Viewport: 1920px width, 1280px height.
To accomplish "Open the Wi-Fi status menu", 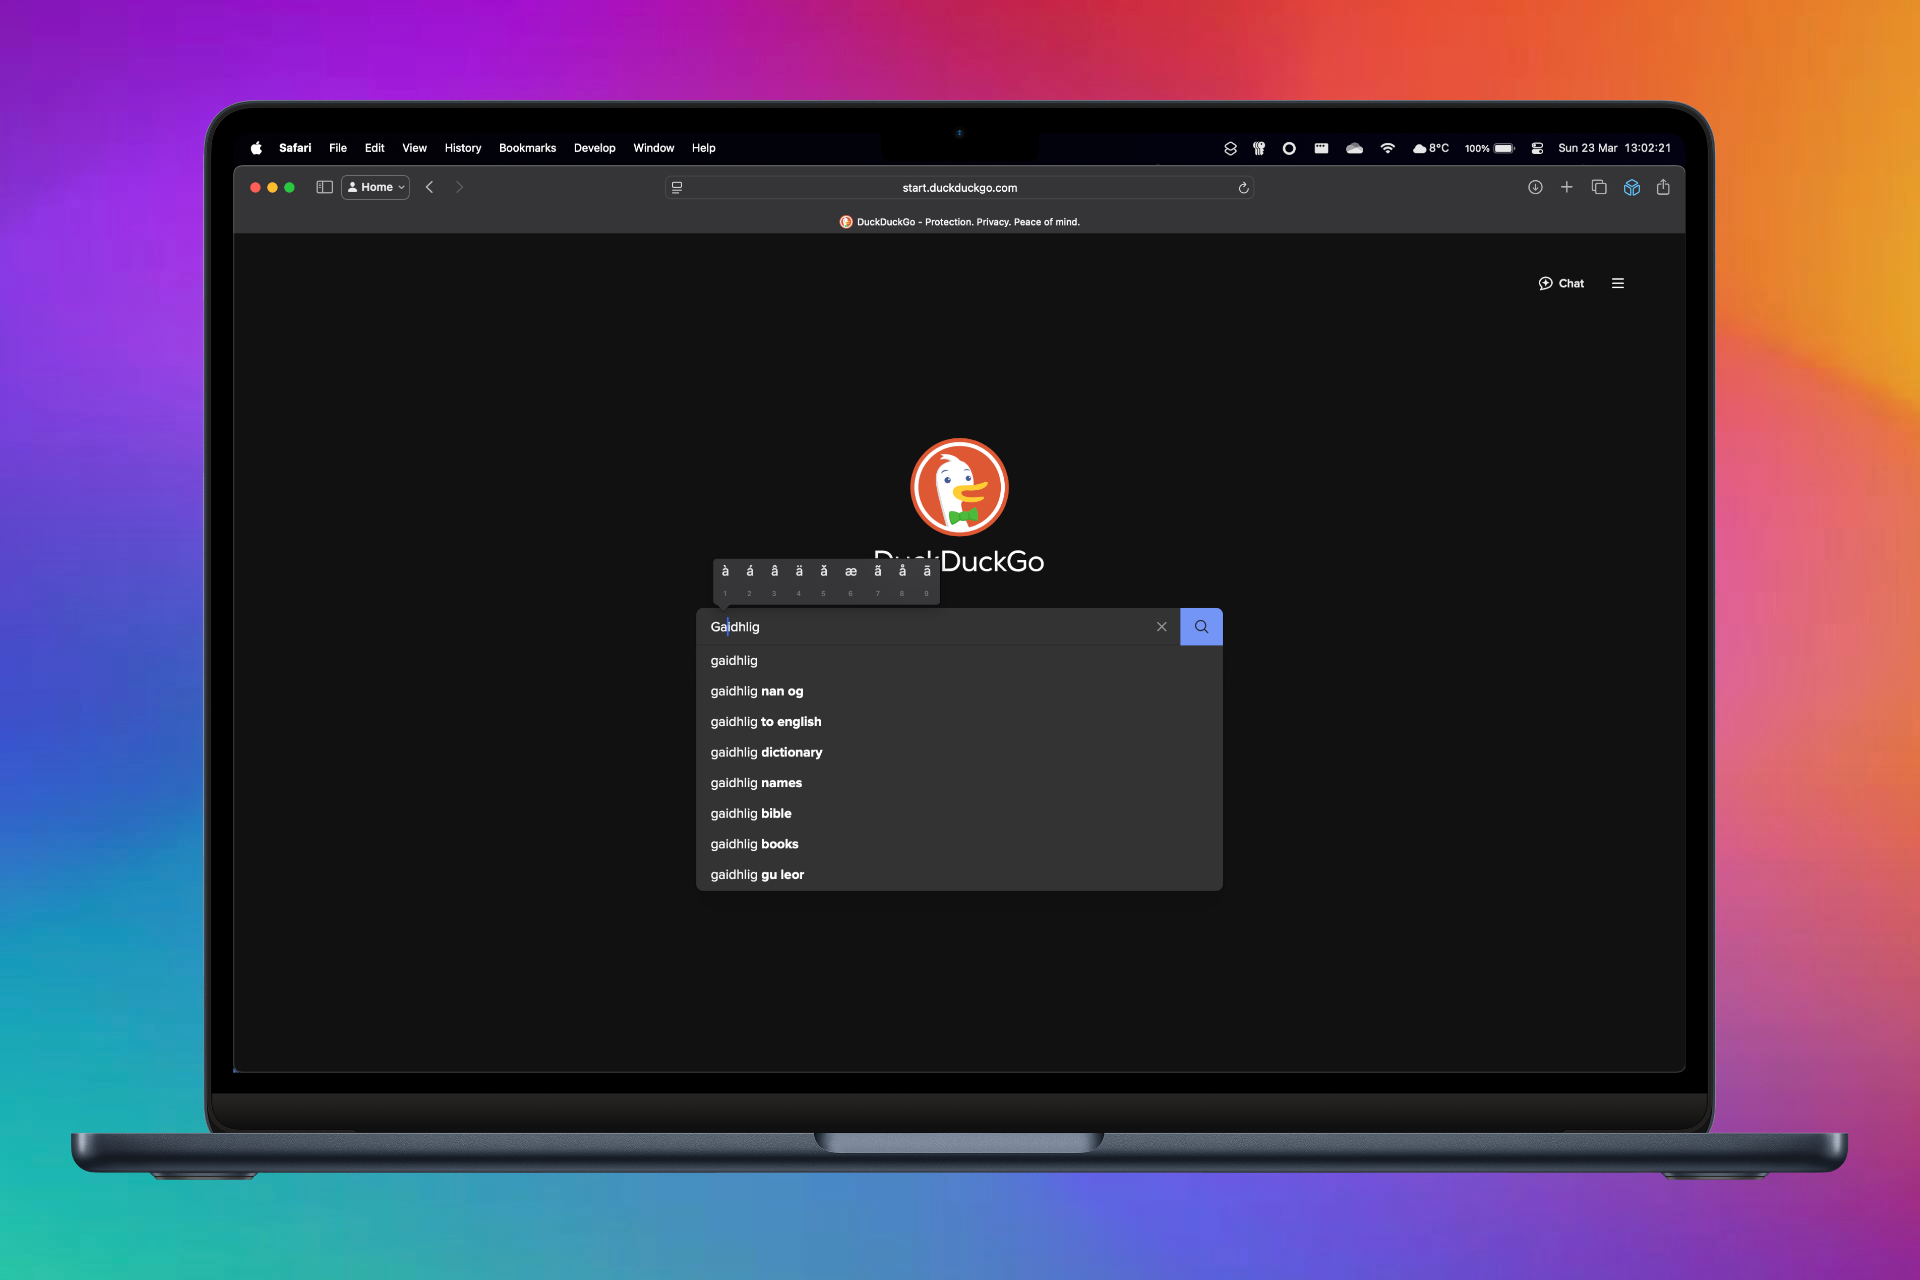I will coord(1387,148).
